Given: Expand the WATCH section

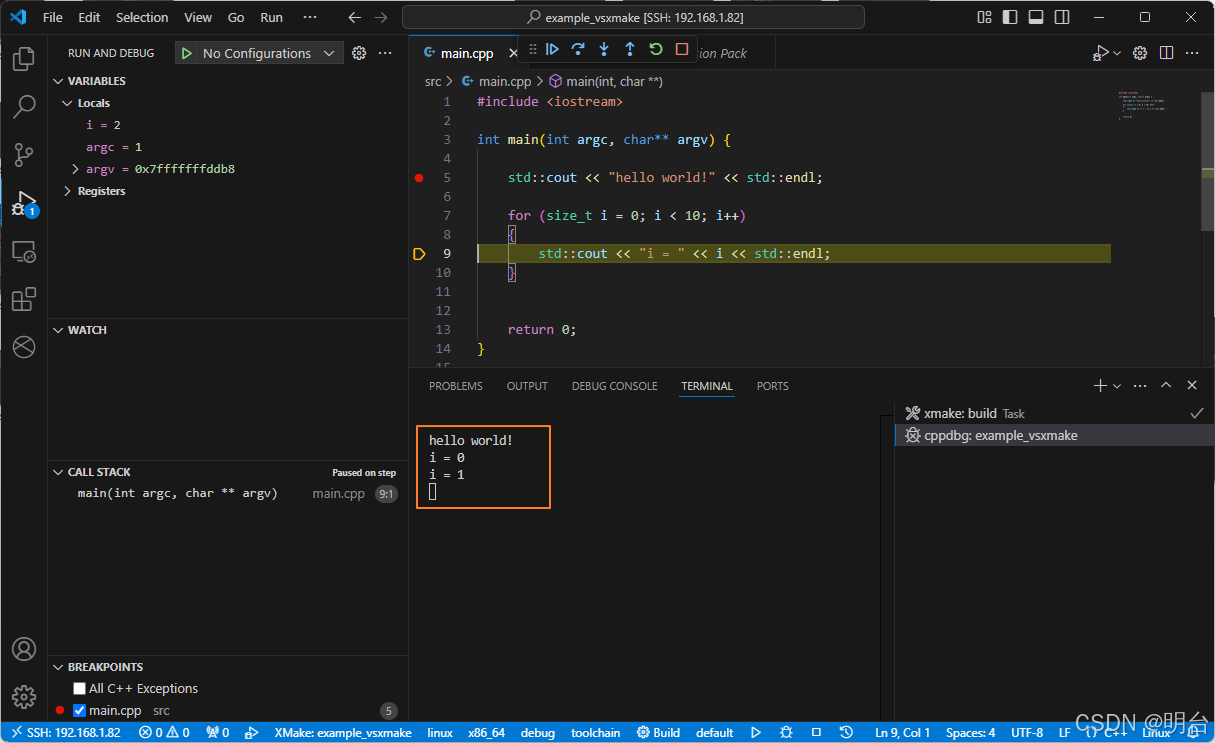Looking at the screenshot, I should pyautogui.click(x=60, y=330).
